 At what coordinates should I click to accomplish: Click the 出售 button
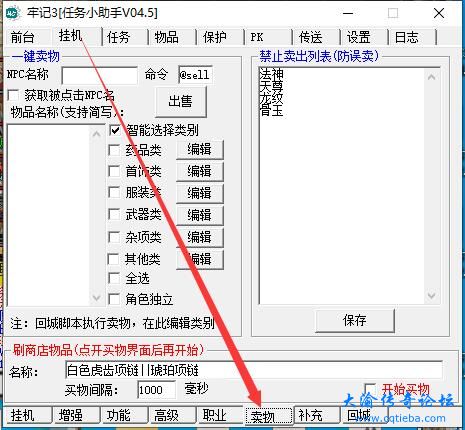coord(181,101)
